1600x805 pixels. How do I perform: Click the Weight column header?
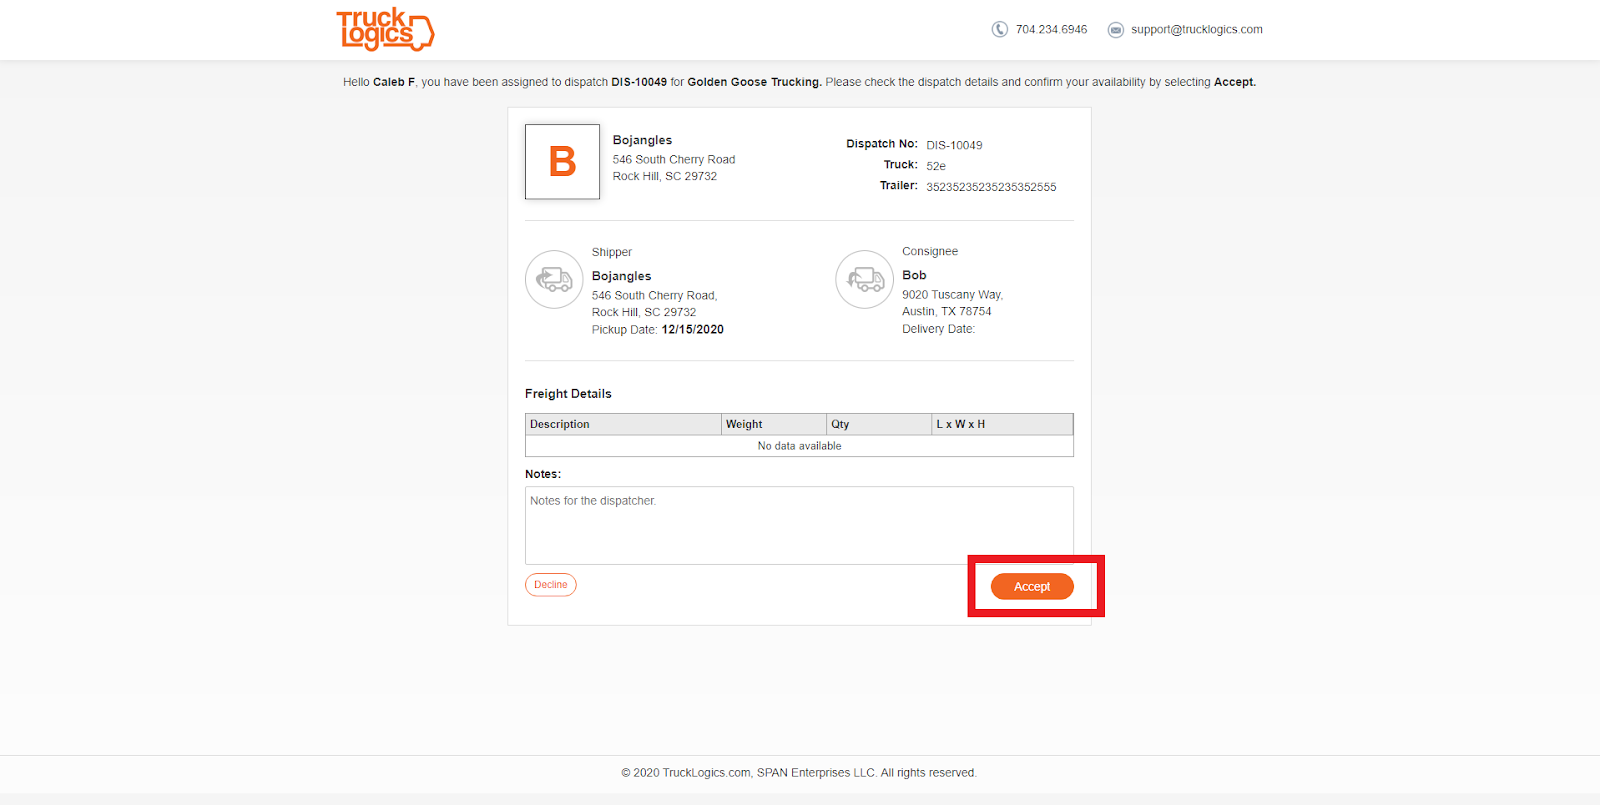coord(774,424)
